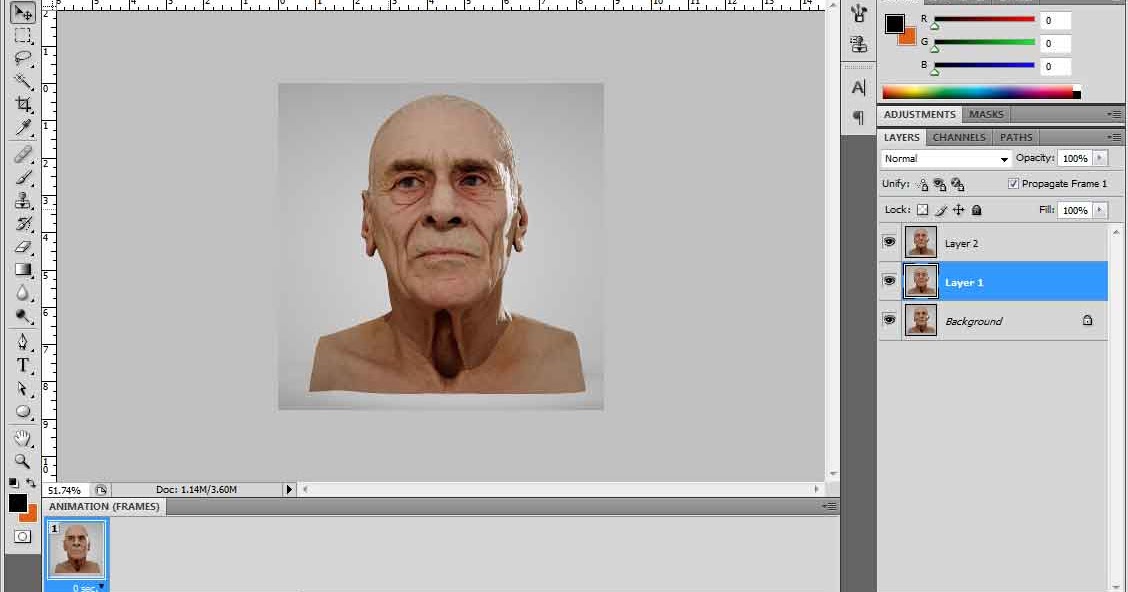
Task: Toggle Quick Mask mode
Action: [23, 537]
